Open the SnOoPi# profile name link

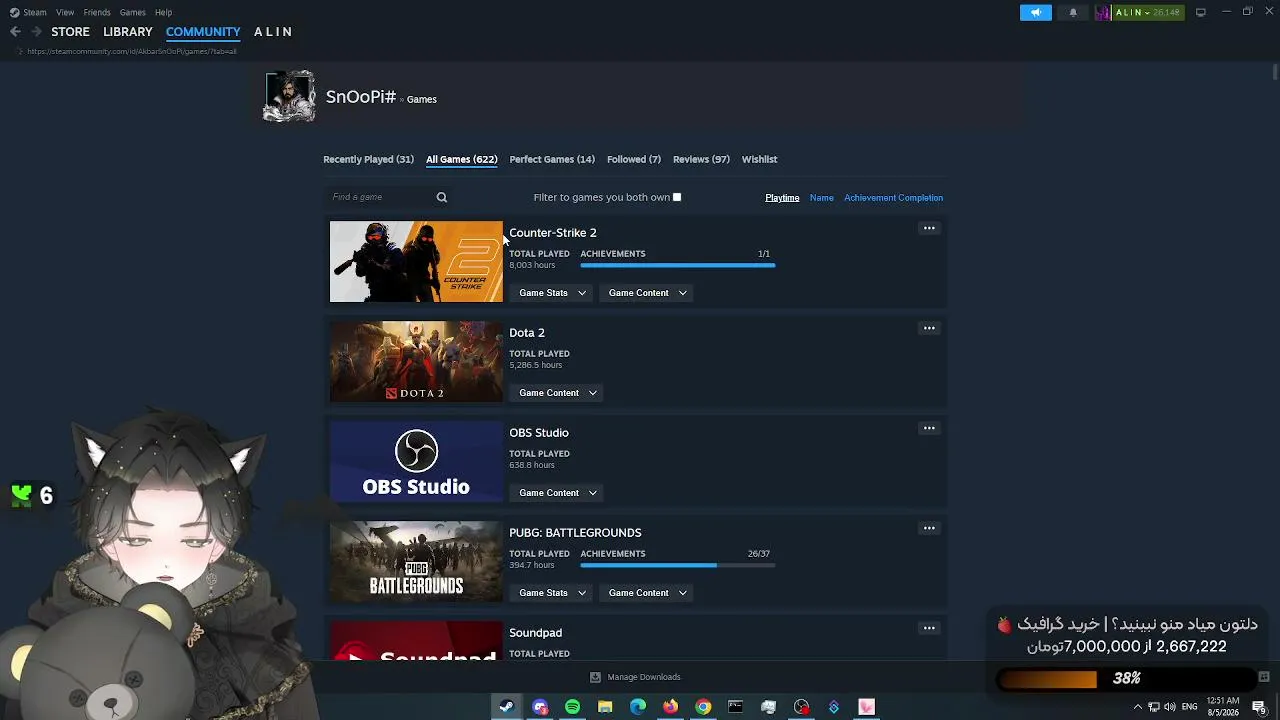[x=361, y=97]
